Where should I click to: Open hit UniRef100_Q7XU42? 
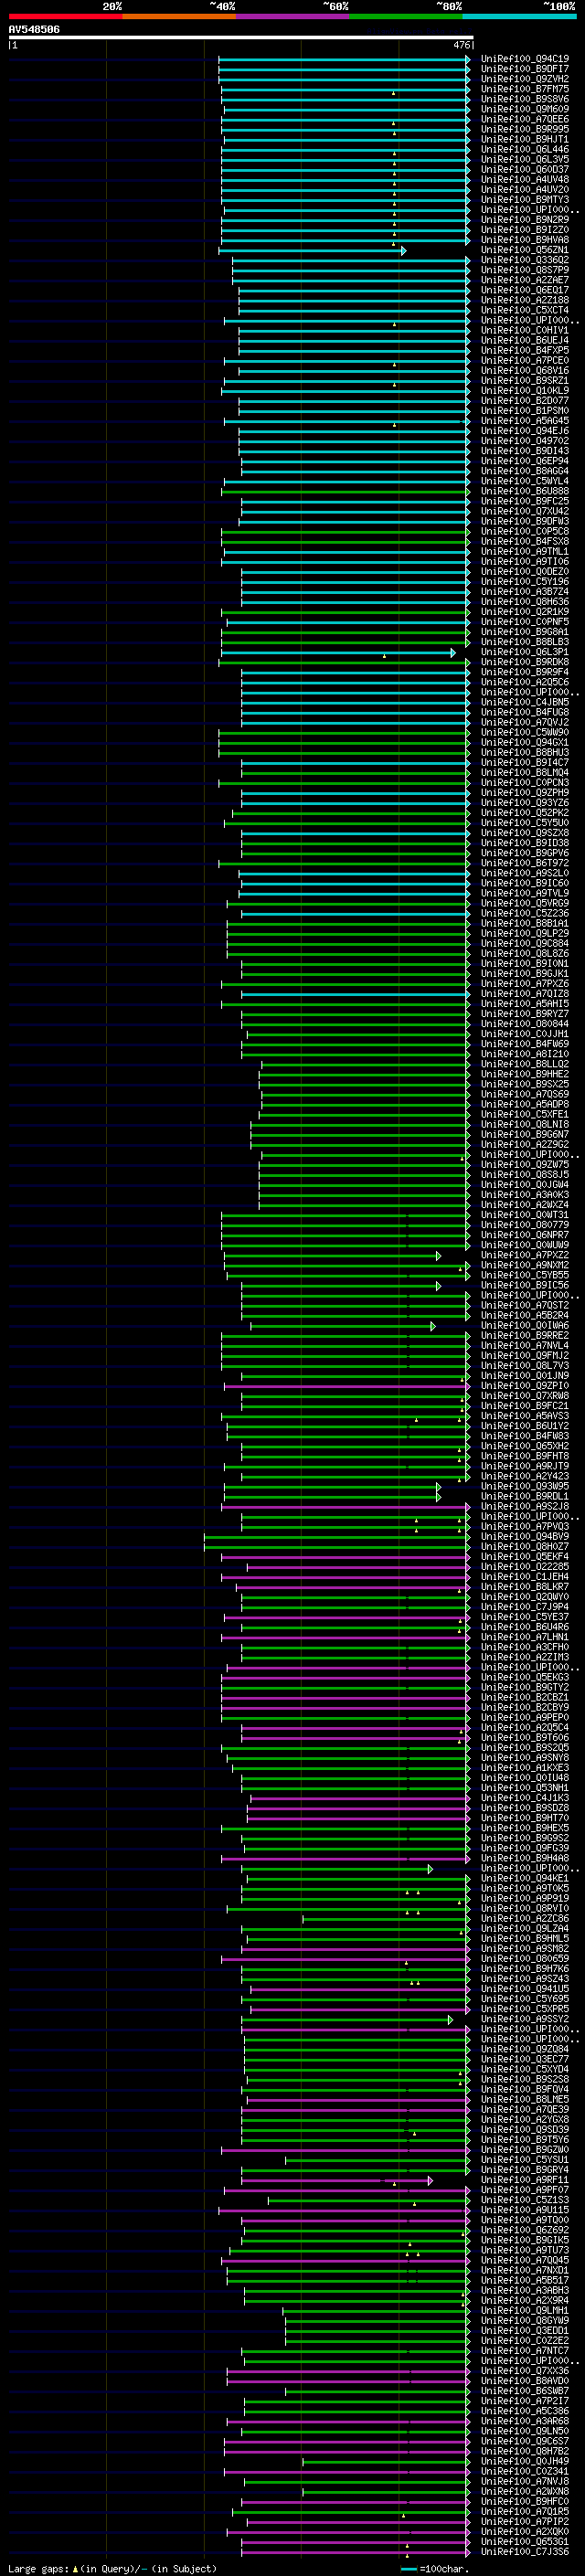[525, 511]
